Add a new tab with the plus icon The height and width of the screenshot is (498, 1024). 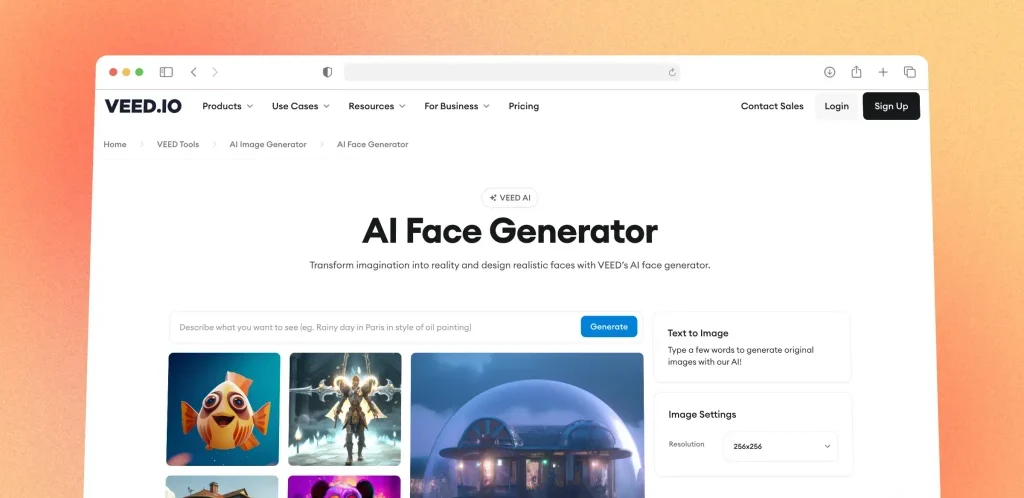883,72
